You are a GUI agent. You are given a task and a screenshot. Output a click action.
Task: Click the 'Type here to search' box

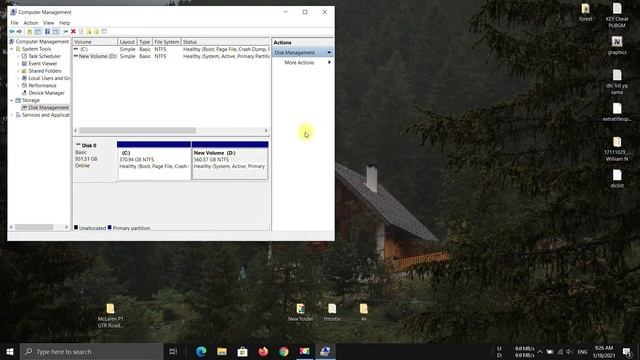tap(92, 351)
